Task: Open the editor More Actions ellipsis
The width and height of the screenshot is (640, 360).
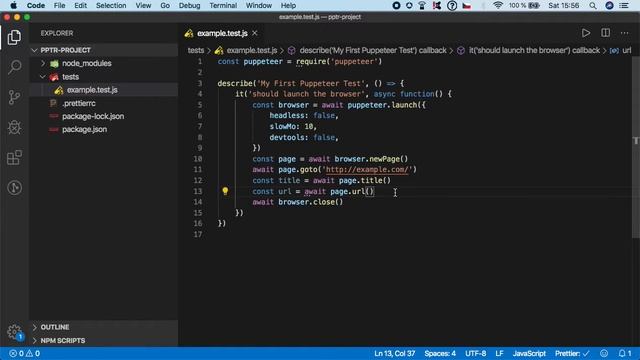Action: coord(624,33)
